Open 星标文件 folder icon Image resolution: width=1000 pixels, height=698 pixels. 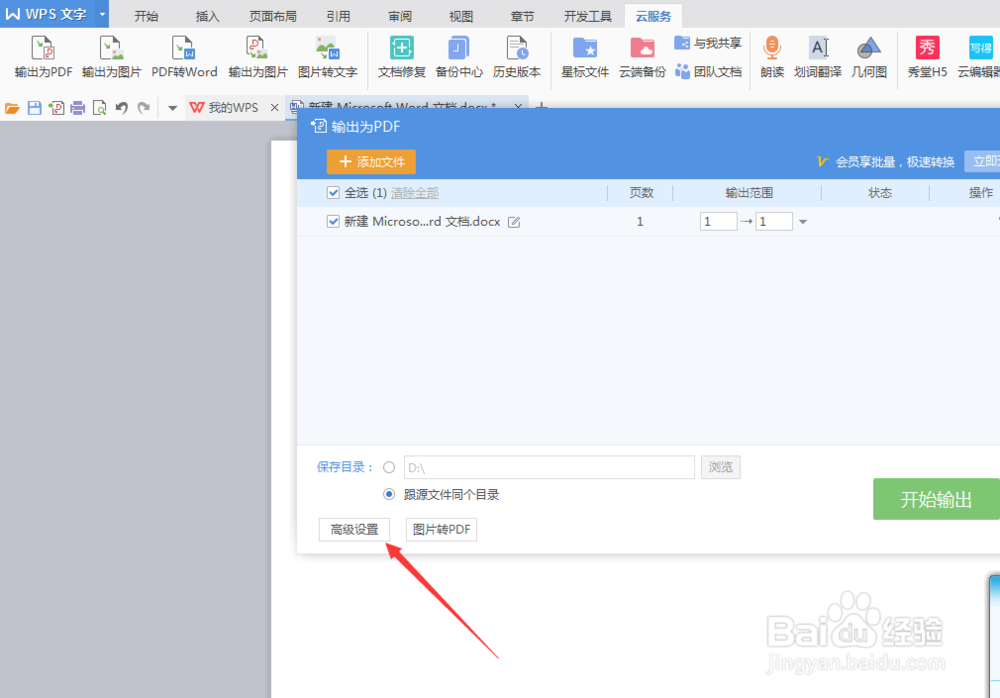coord(585,57)
